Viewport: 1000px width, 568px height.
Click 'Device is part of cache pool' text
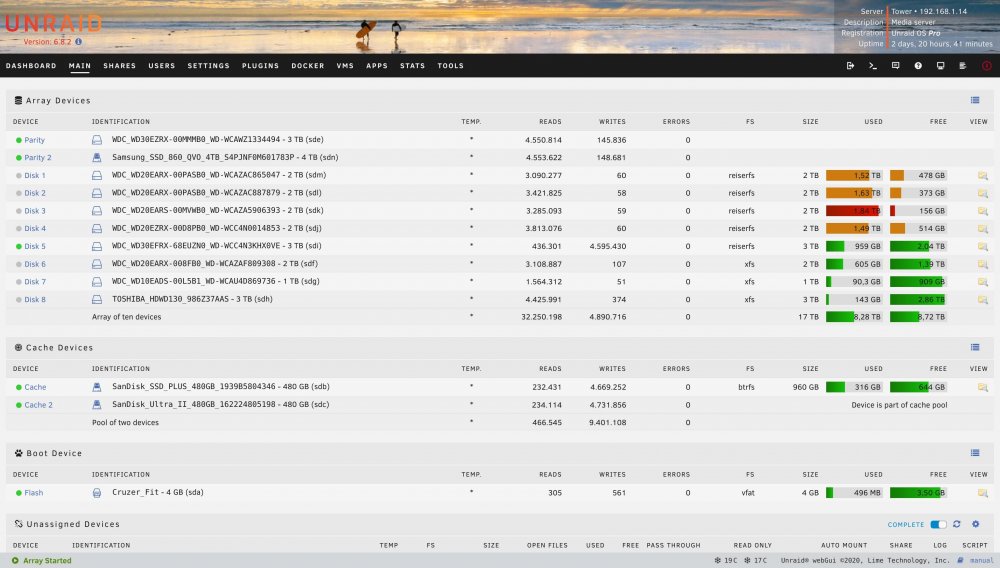(899, 405)
